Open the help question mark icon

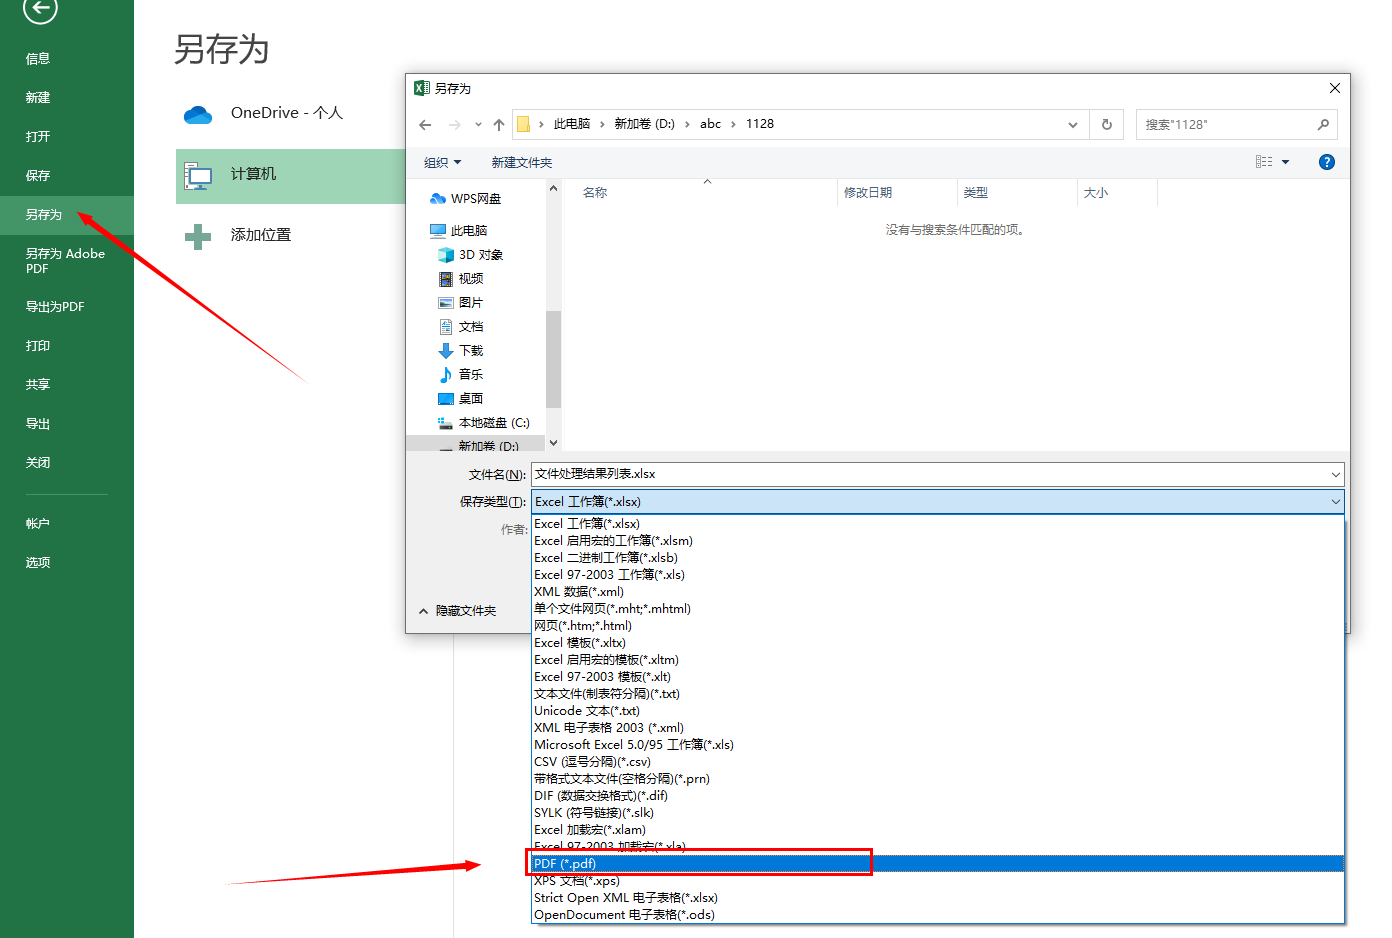coord(1326,162)
